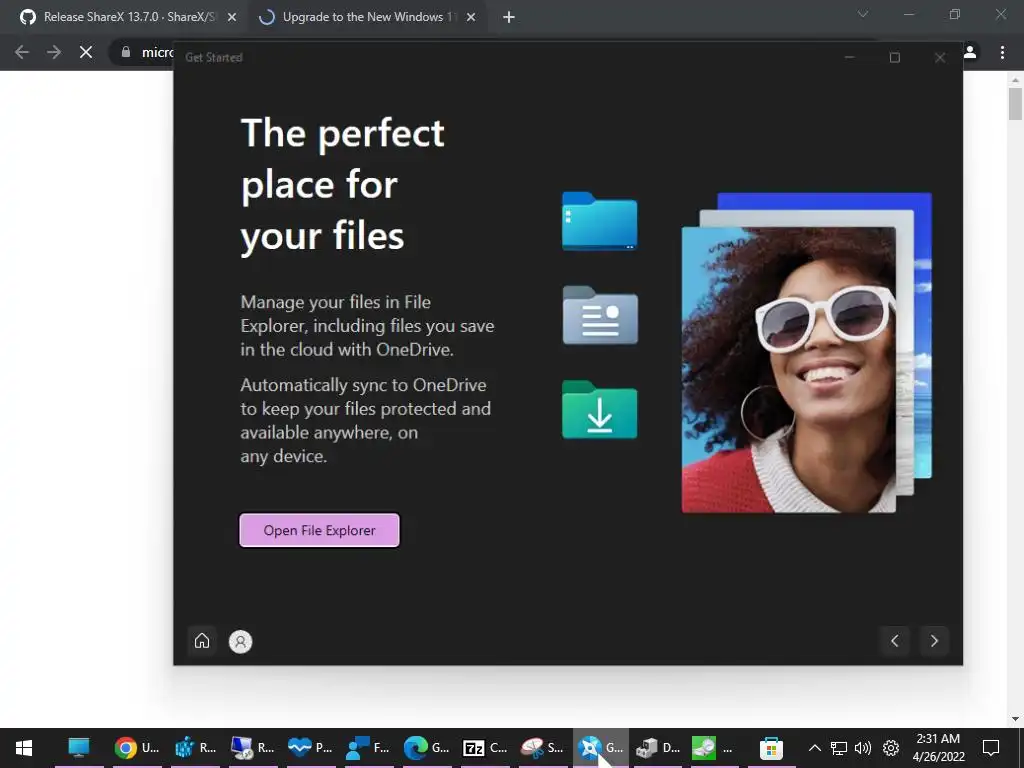Minimize the Get Started window
This screenshot has height=768, width=1024.
point(849,57)
